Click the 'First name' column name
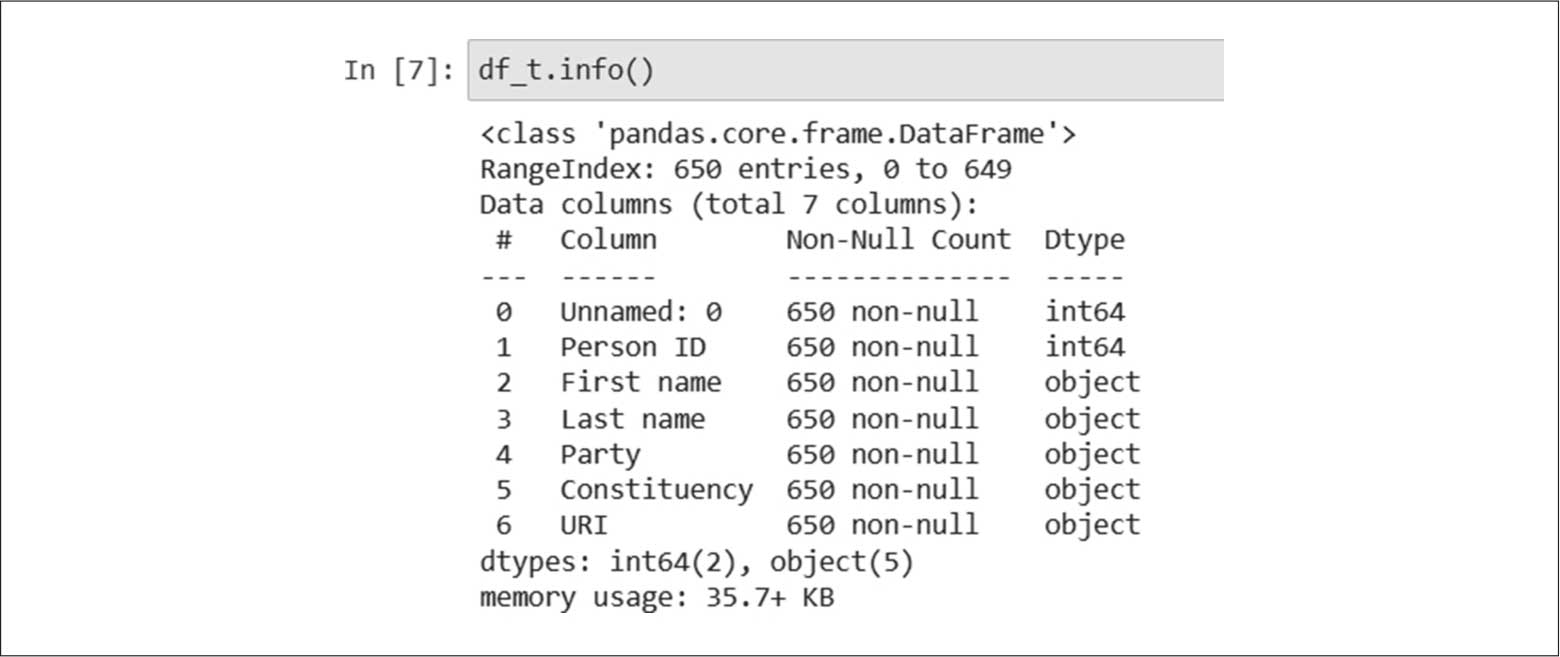The width and height of the screenshot is (1560, 657). coord(640,383)
